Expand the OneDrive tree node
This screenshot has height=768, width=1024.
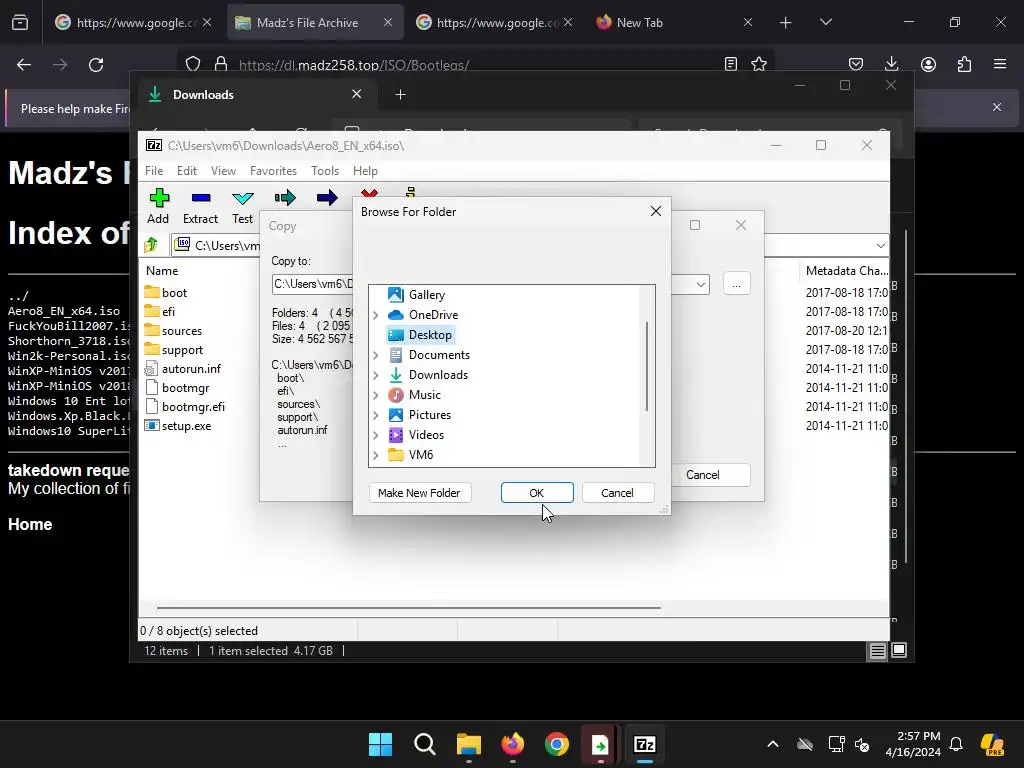pos(376,315)
